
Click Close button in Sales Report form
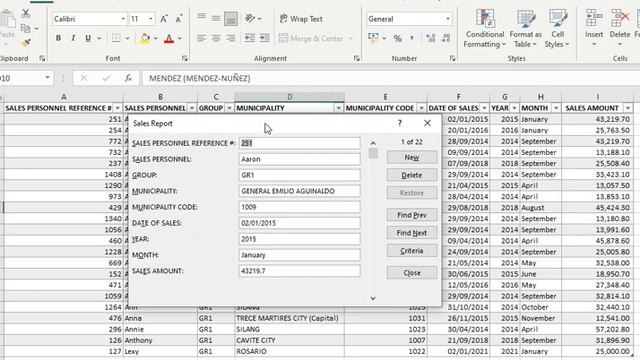pos(412,273)
